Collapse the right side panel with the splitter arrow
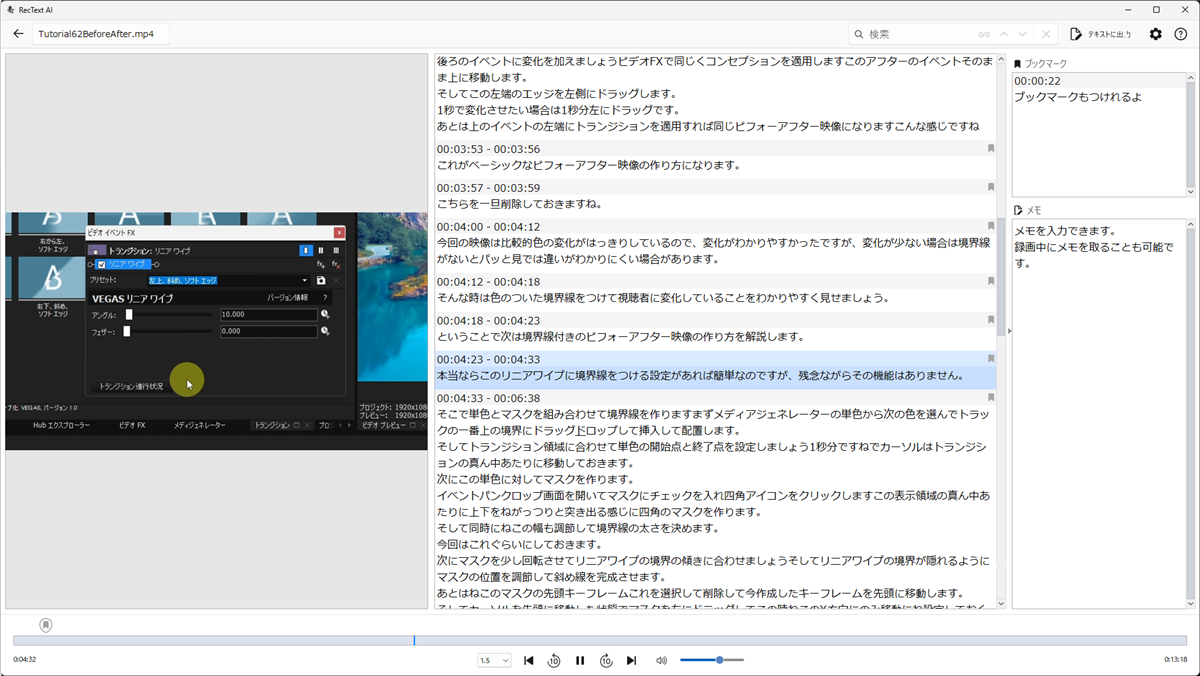 click(x=1008, y=331)
